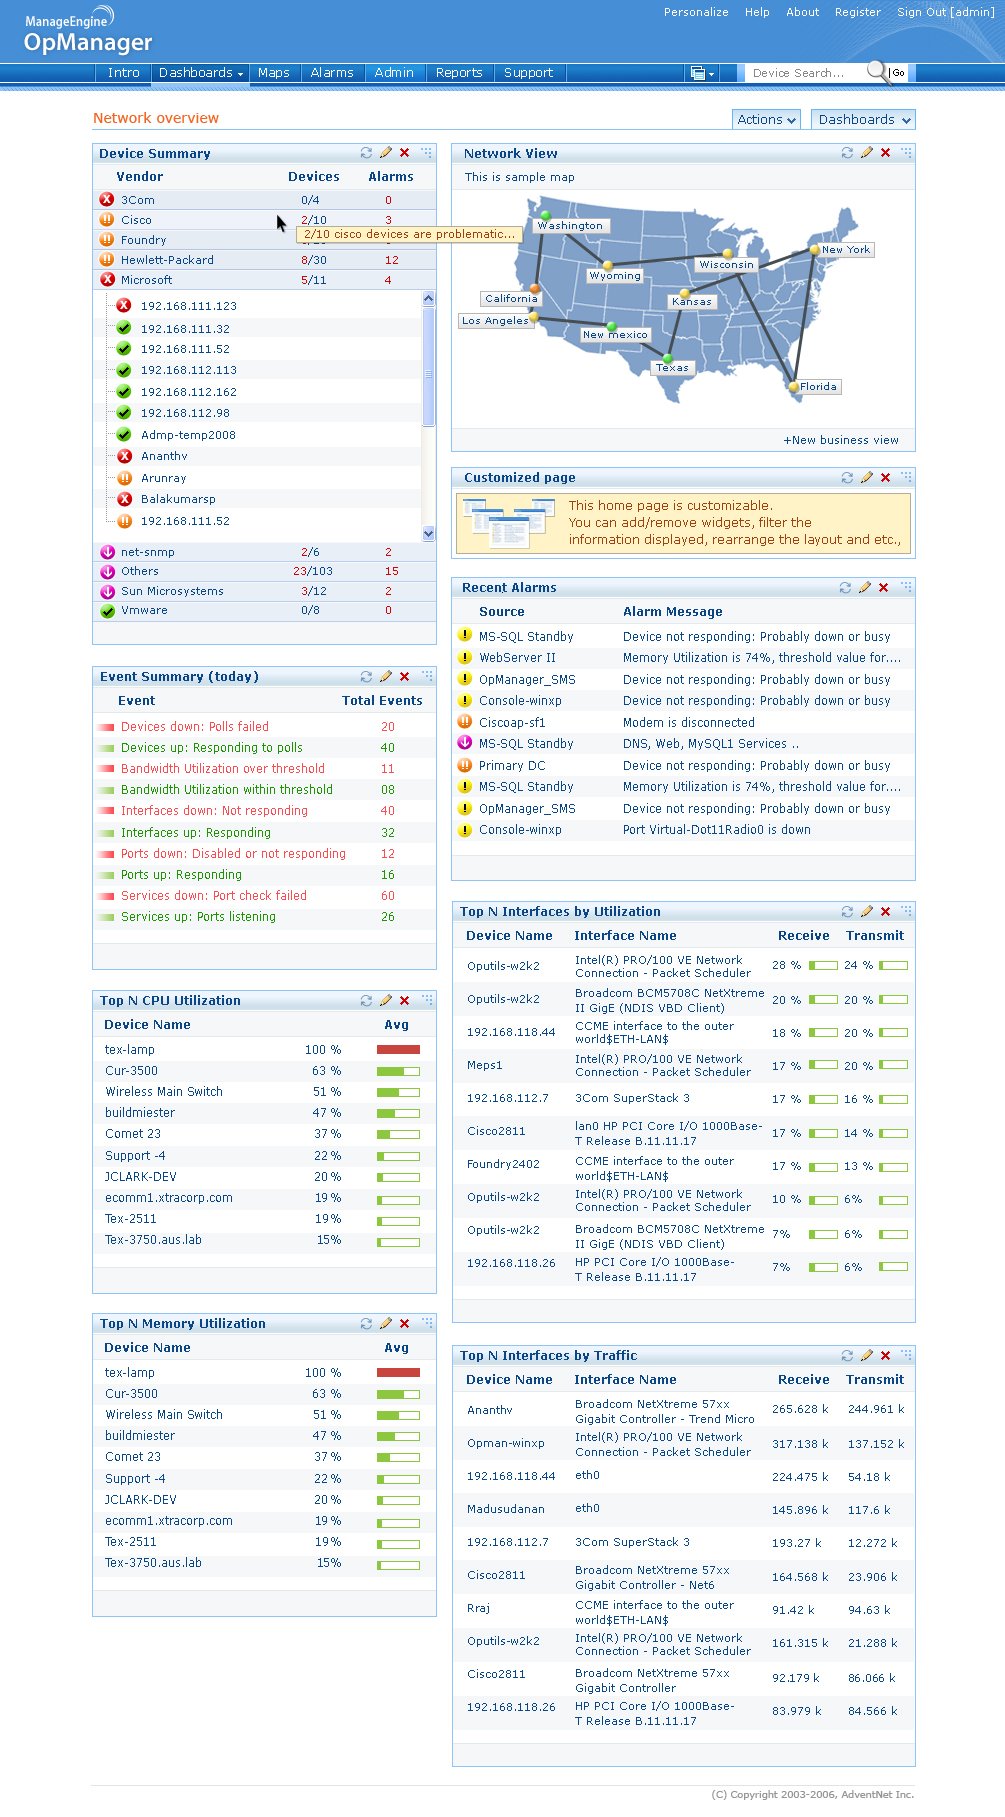Refresh the Top N CPU Utilization widget

pos(366,1000)
